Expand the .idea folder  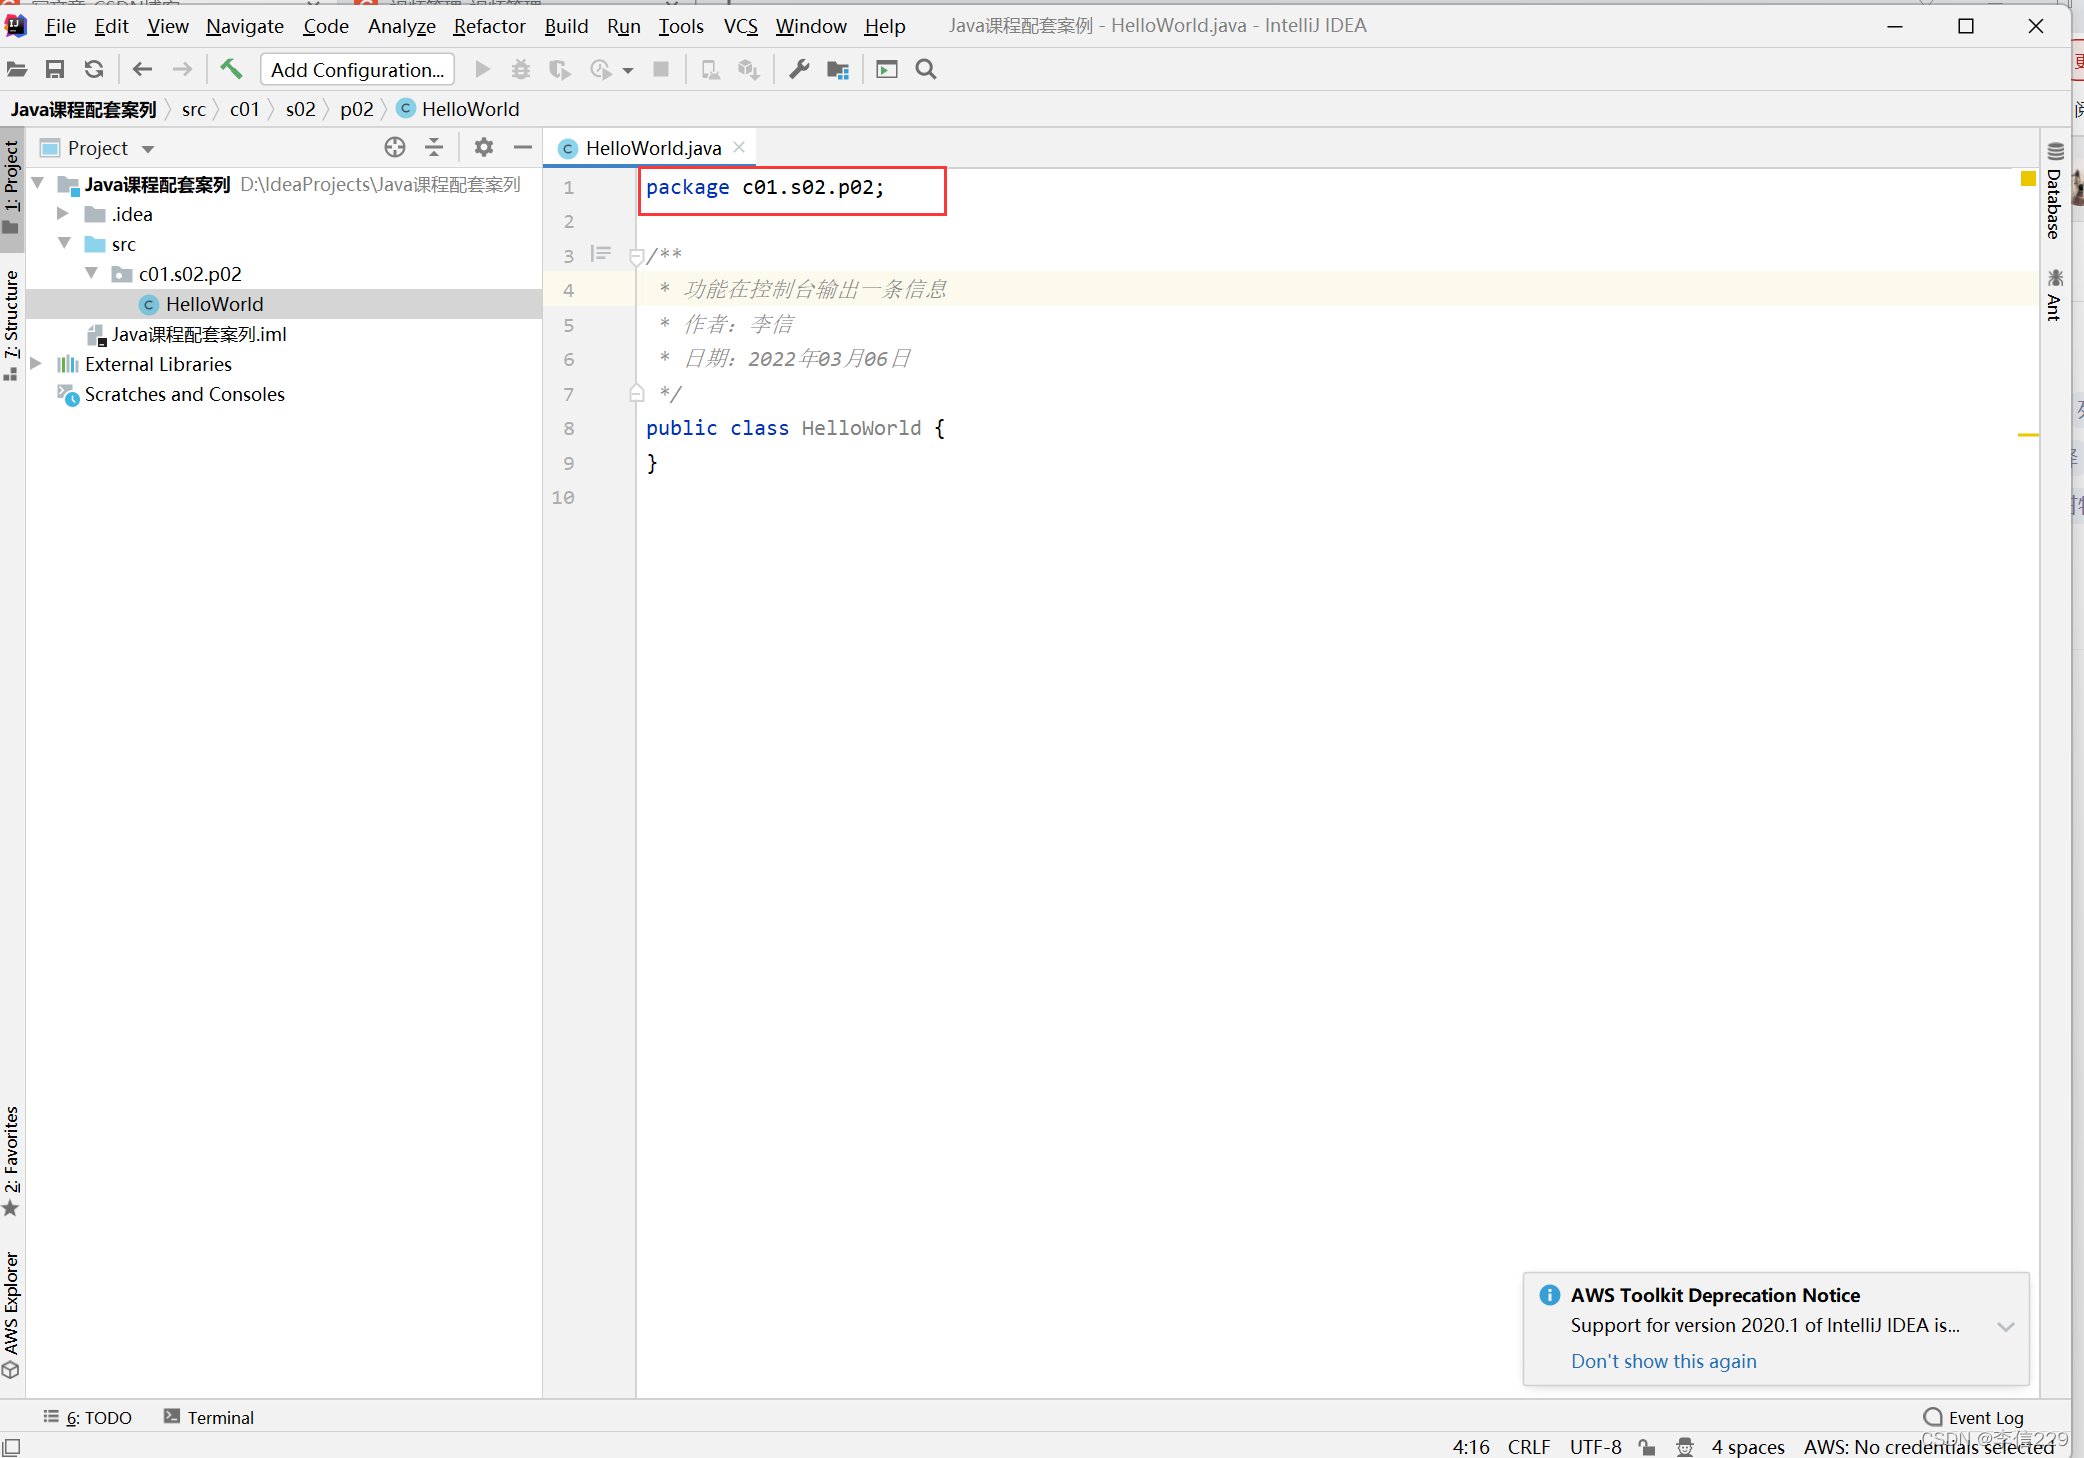pyautogui.click(x=63, y=214)
